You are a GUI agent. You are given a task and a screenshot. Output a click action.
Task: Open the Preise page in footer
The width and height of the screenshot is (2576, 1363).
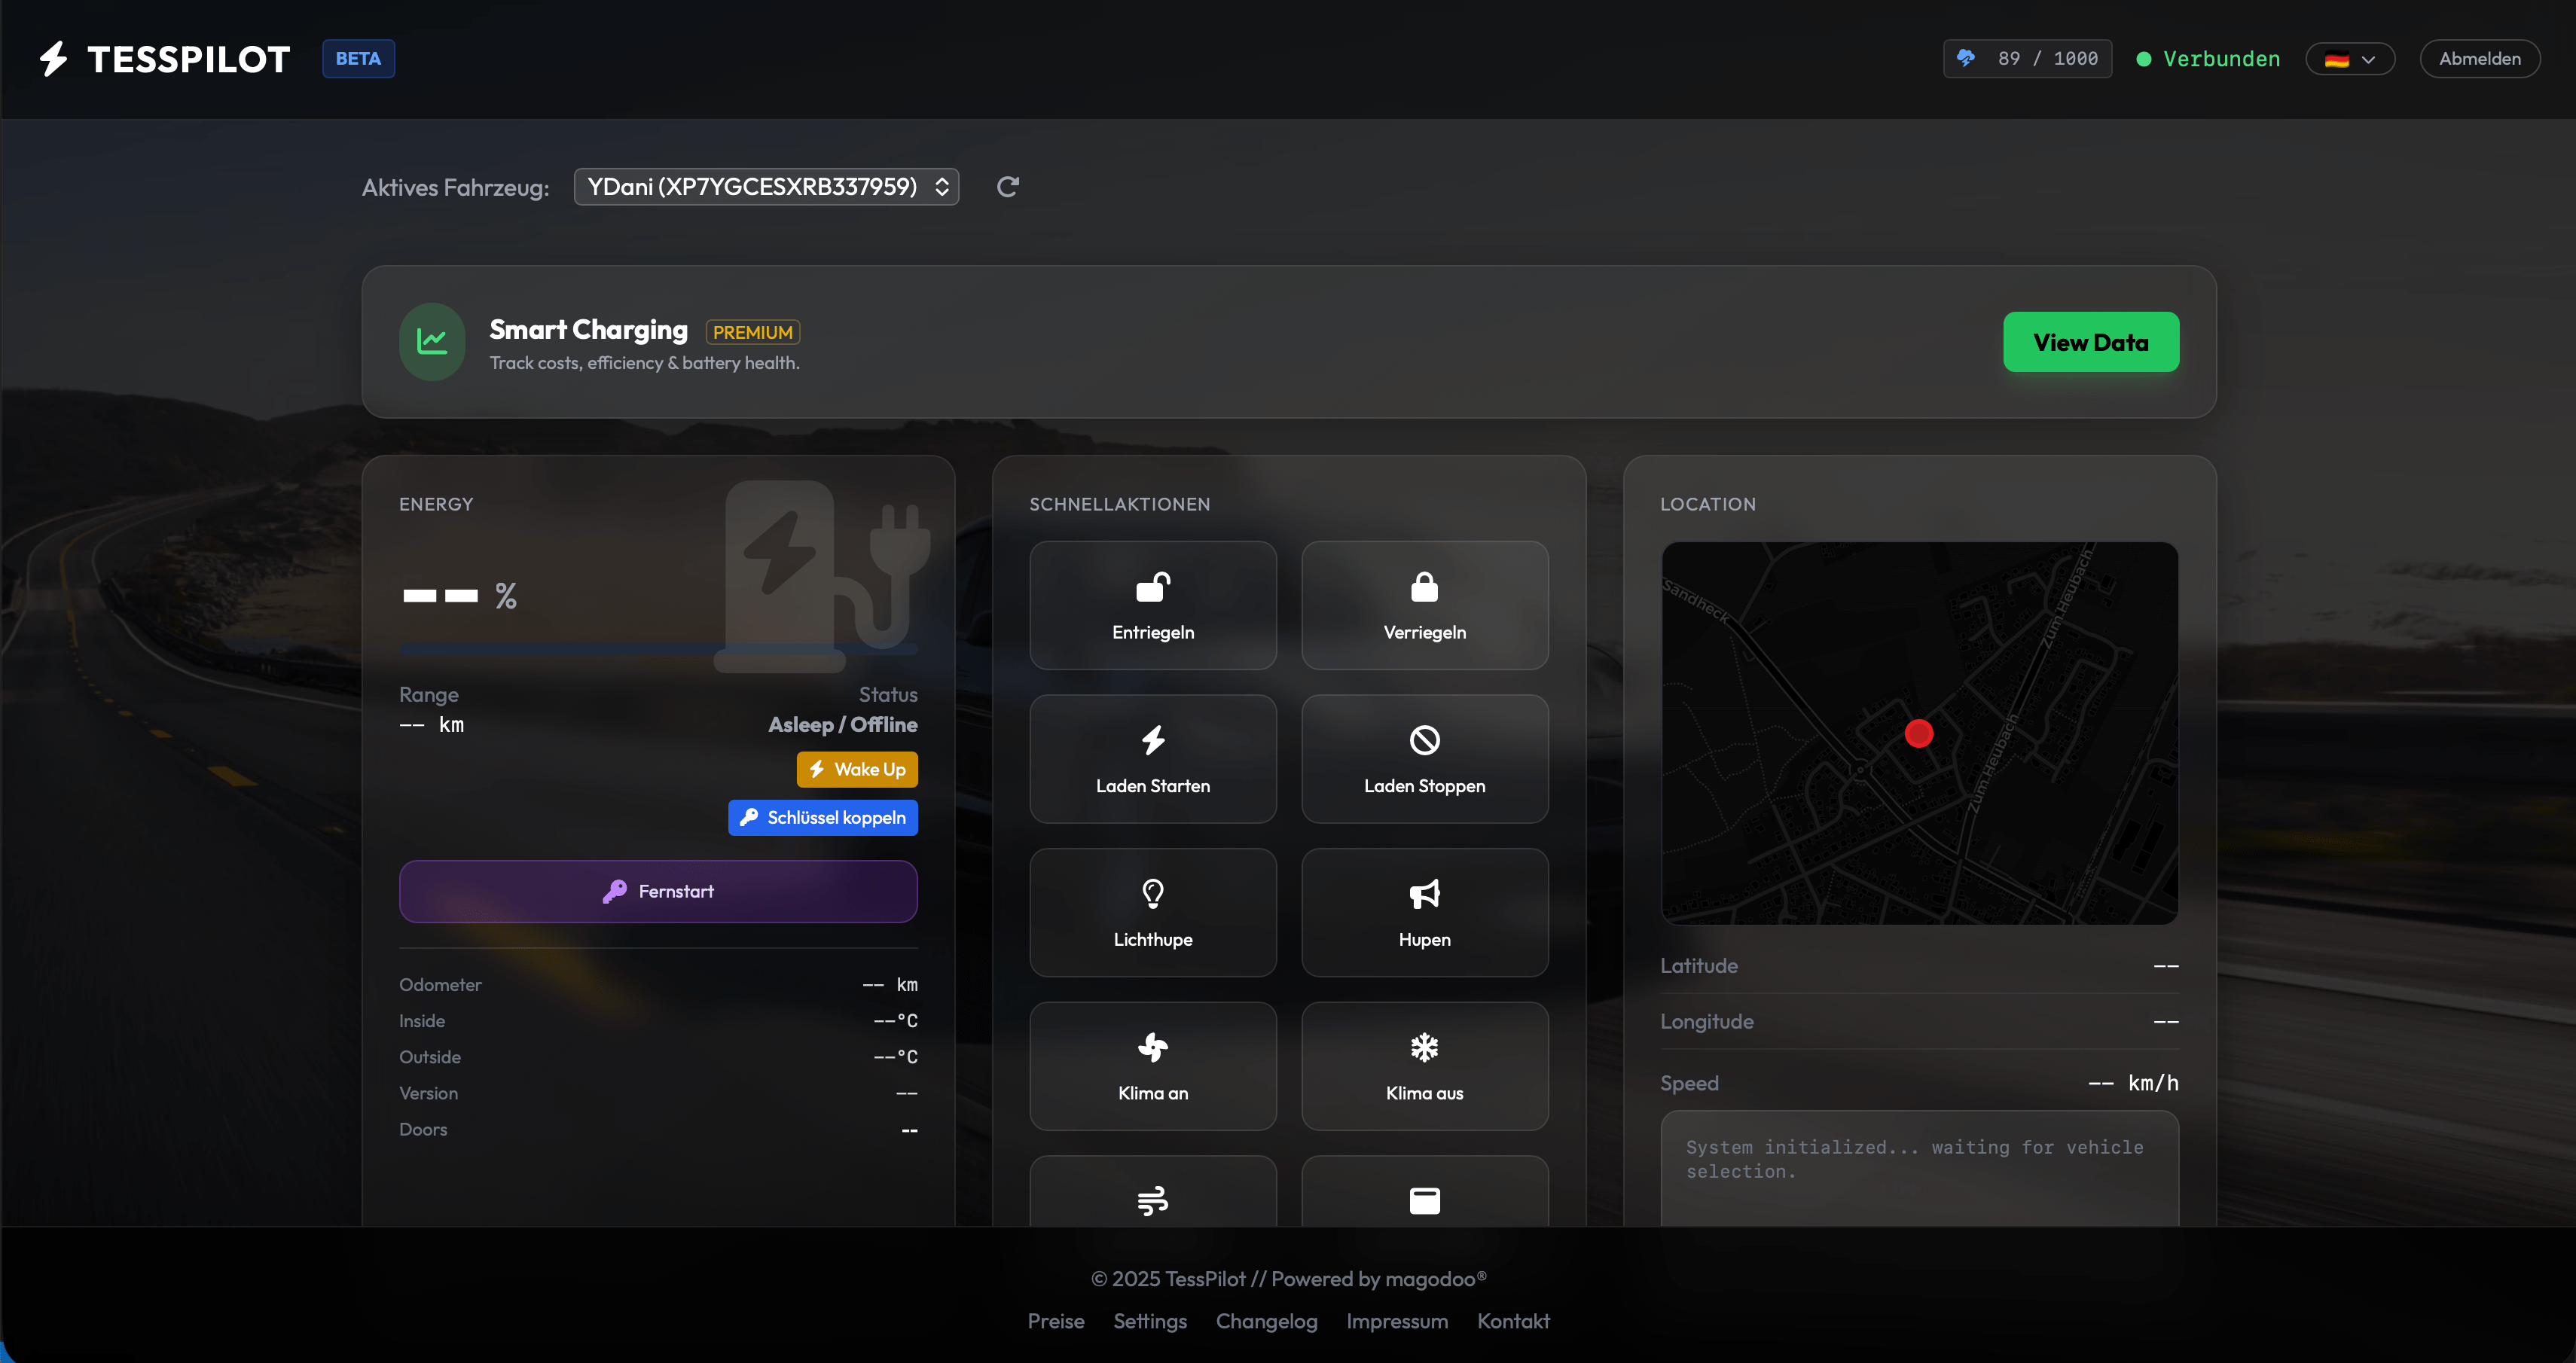point(1056,1321)
